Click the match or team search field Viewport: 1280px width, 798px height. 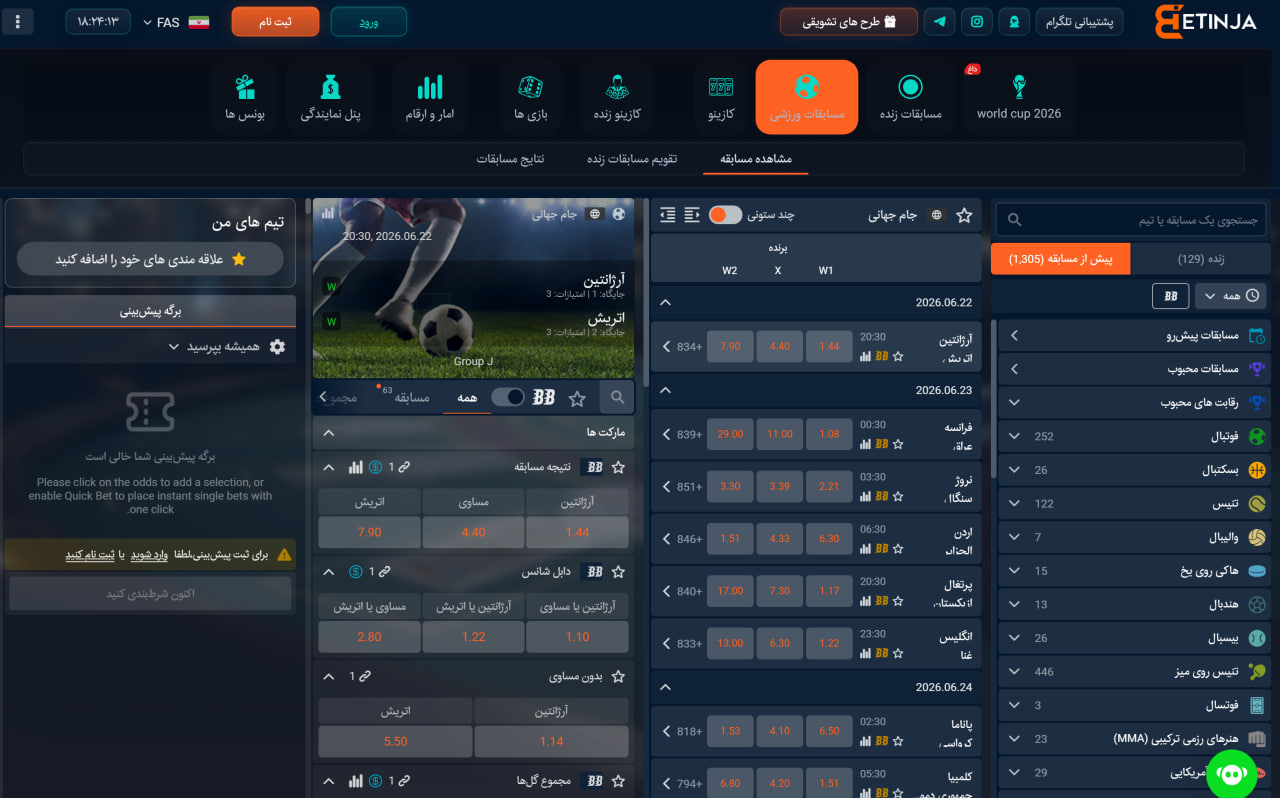[x=1131, y=219]
